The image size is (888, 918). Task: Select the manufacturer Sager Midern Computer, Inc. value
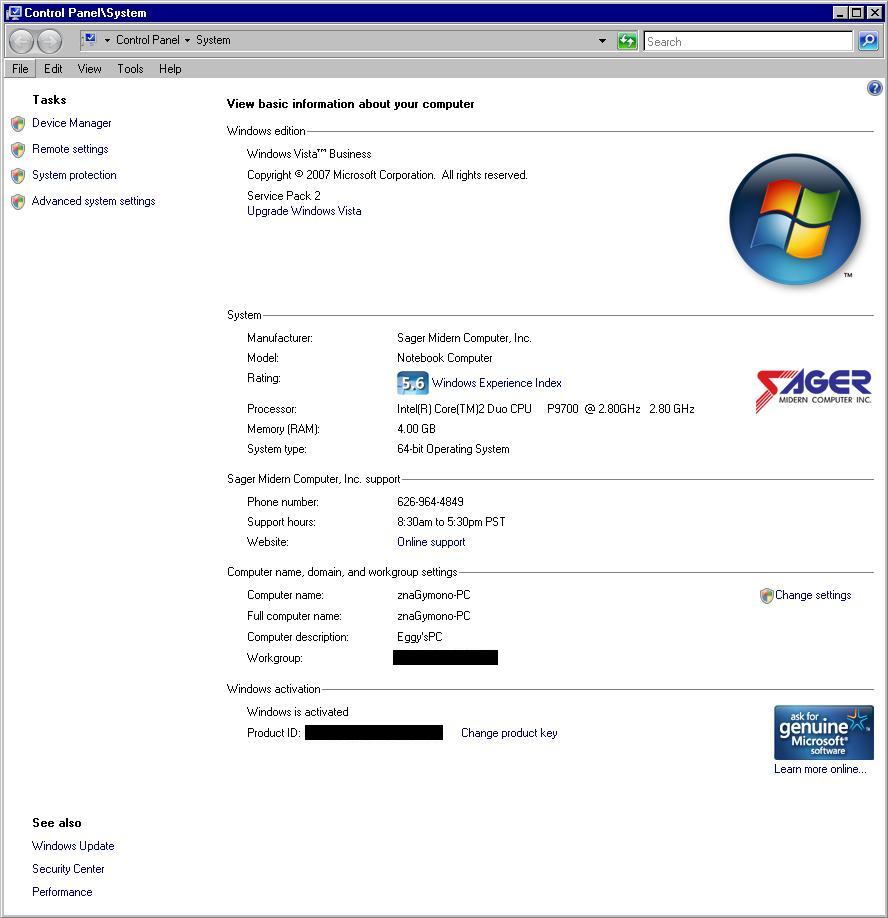pyautogui.click(x=464, y=338)
